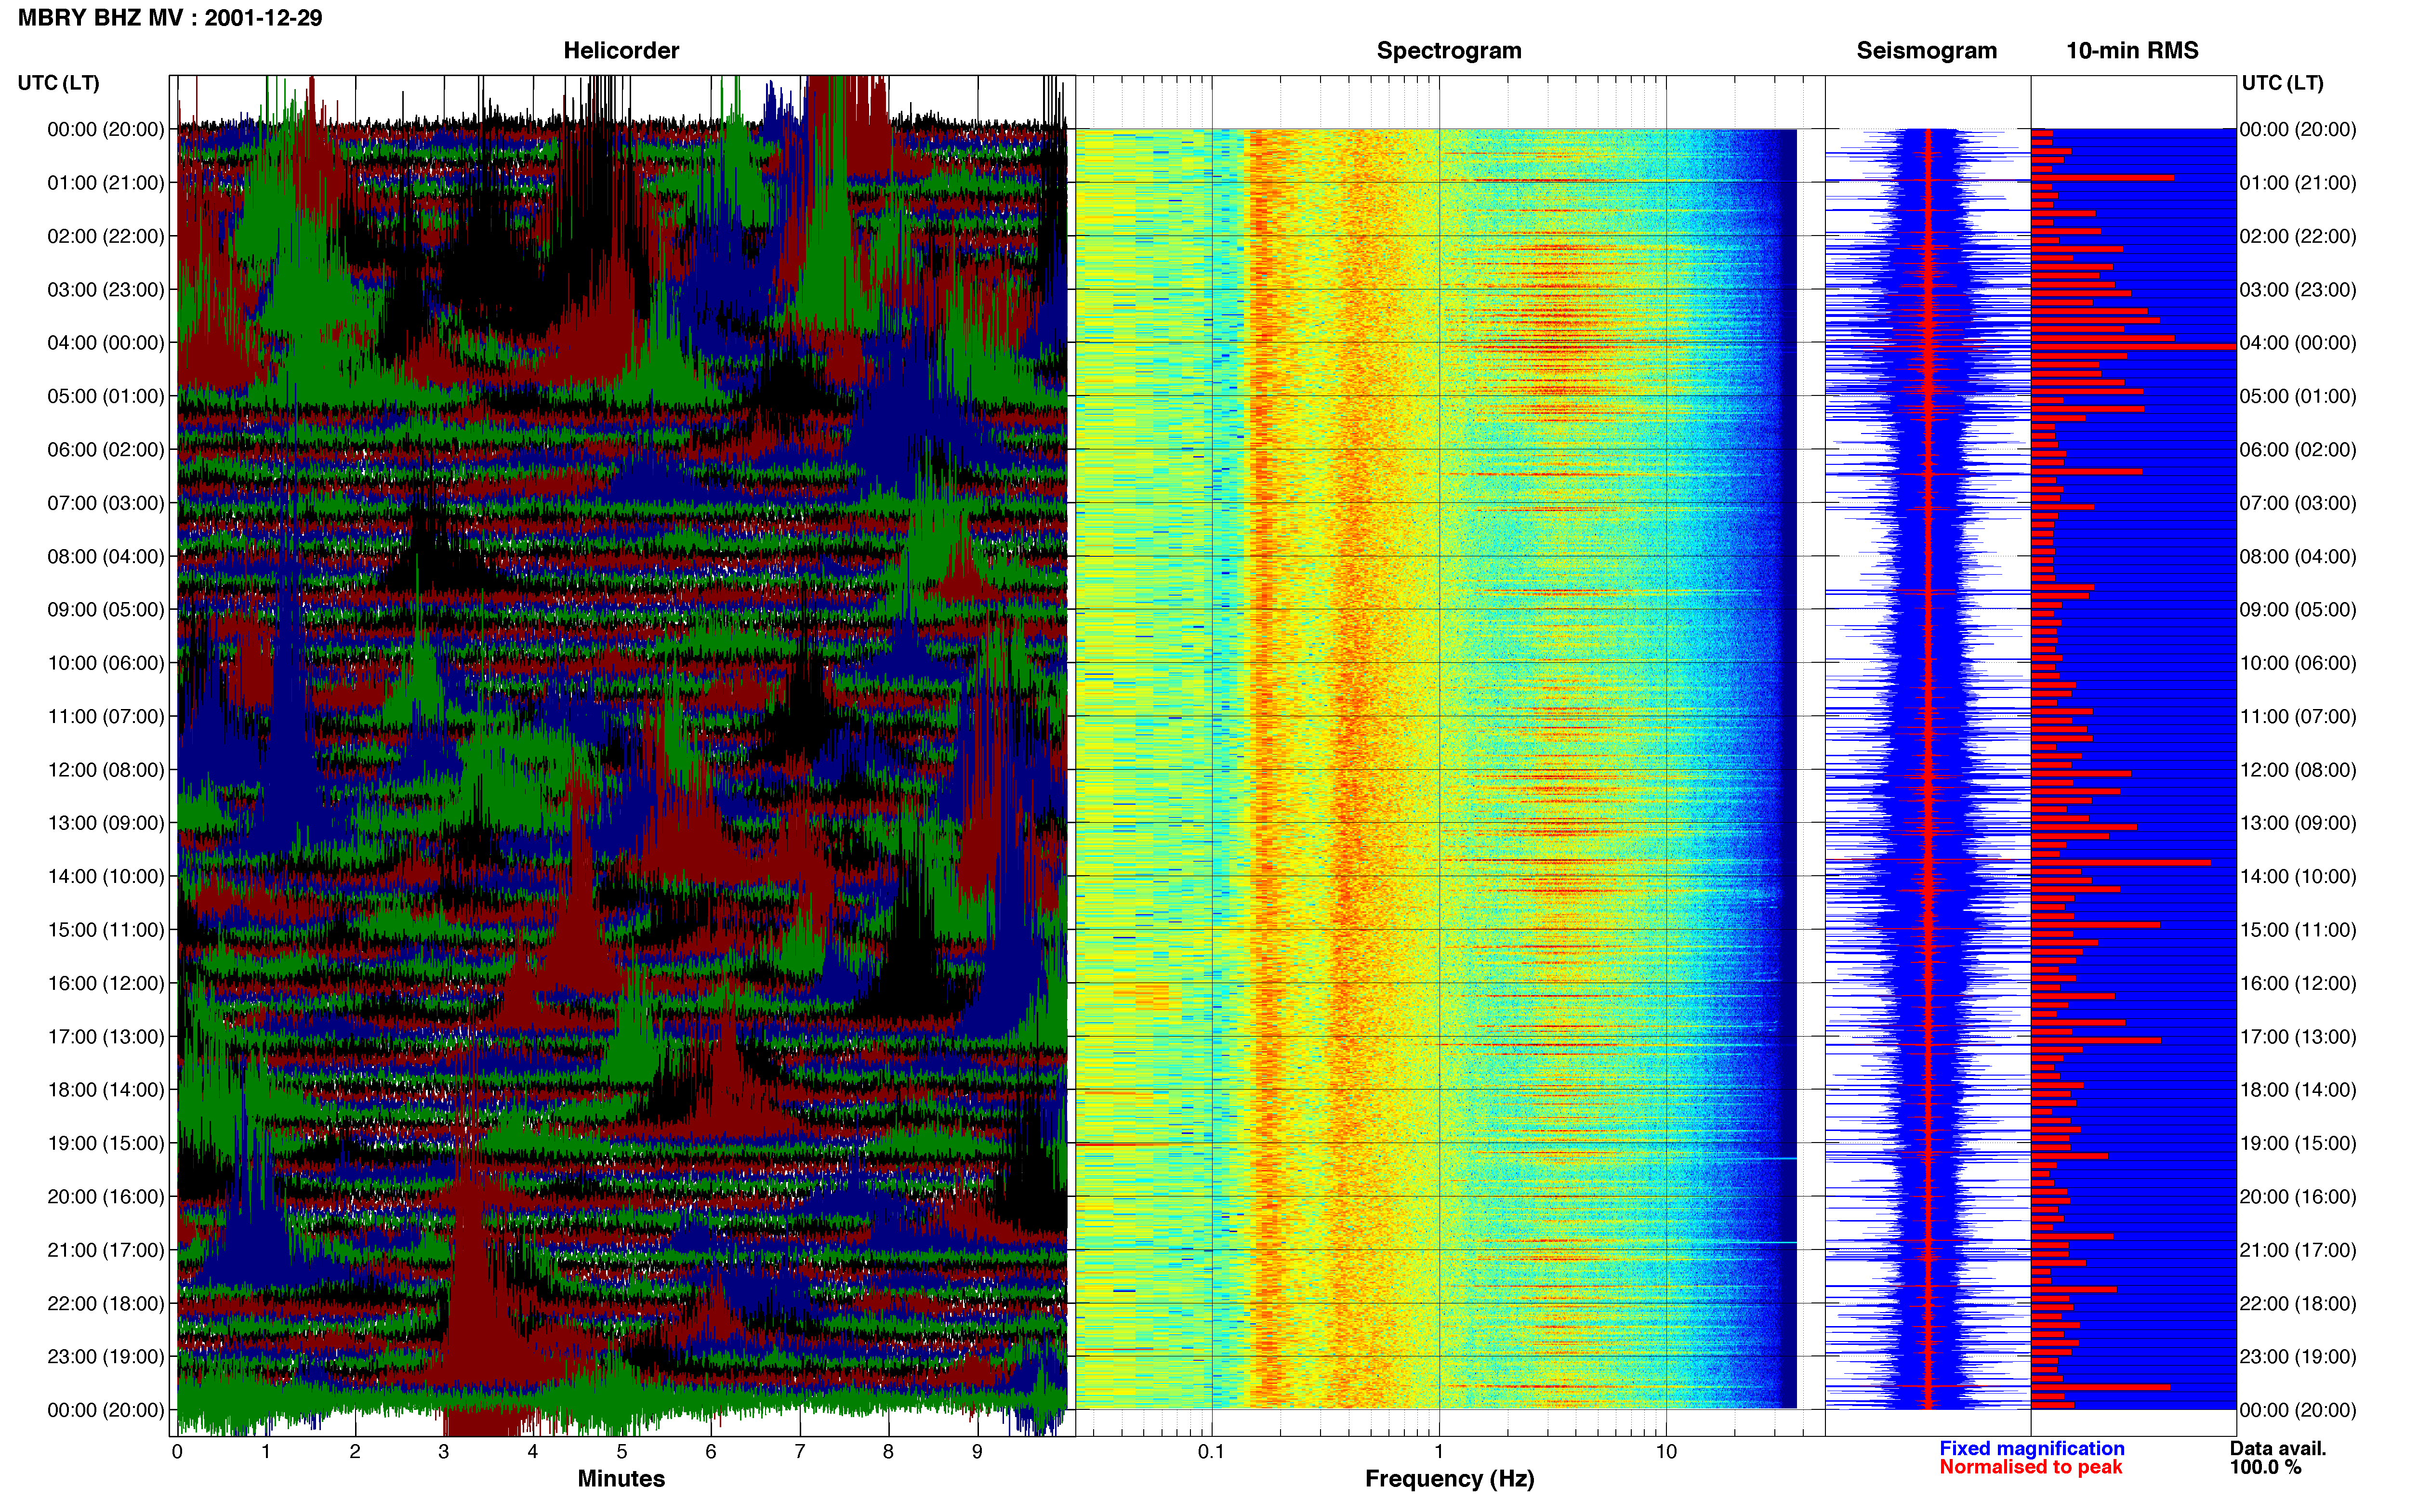Click left time label '16:00 (12:00)'

[x=106, y=983]
